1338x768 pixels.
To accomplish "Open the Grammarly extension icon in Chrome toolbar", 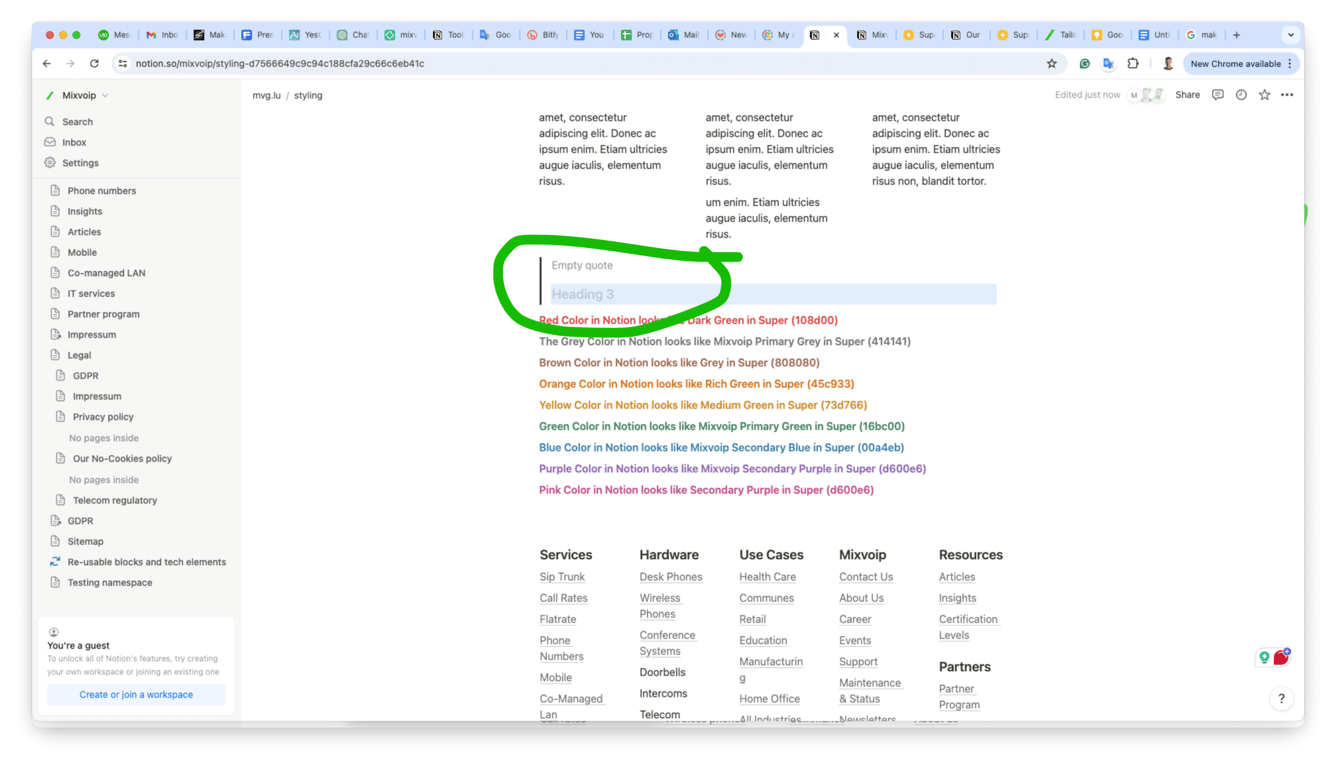I will 1084,64.
